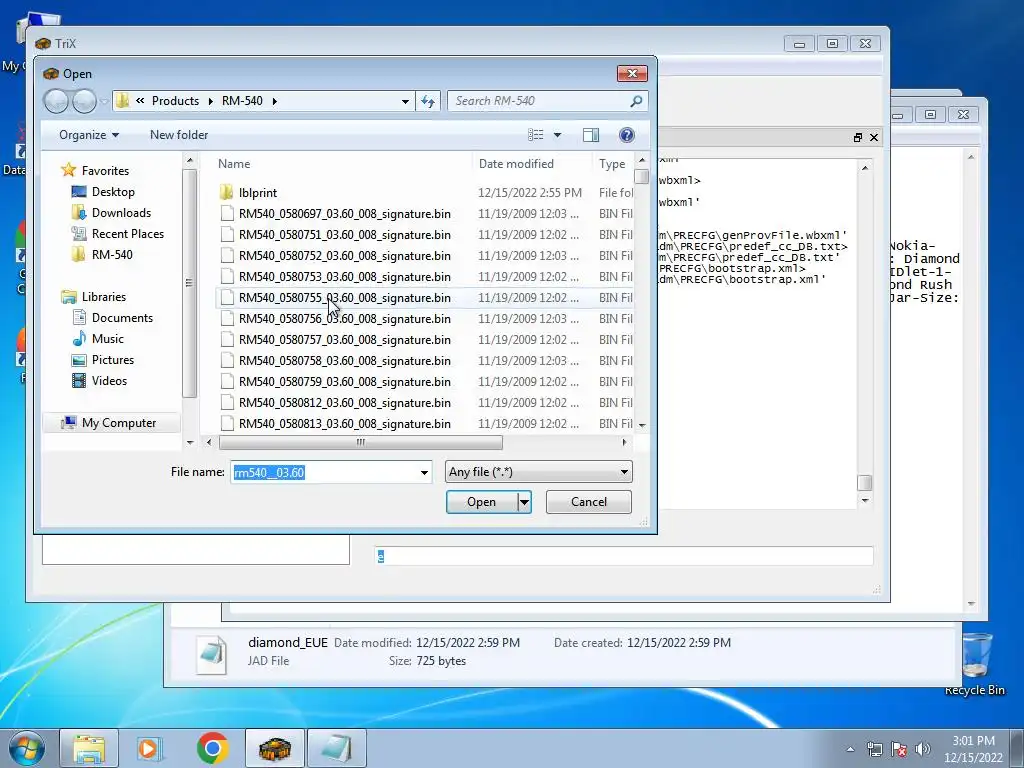Click the file list vertical scrollbar thumb

tap(642, 177)
